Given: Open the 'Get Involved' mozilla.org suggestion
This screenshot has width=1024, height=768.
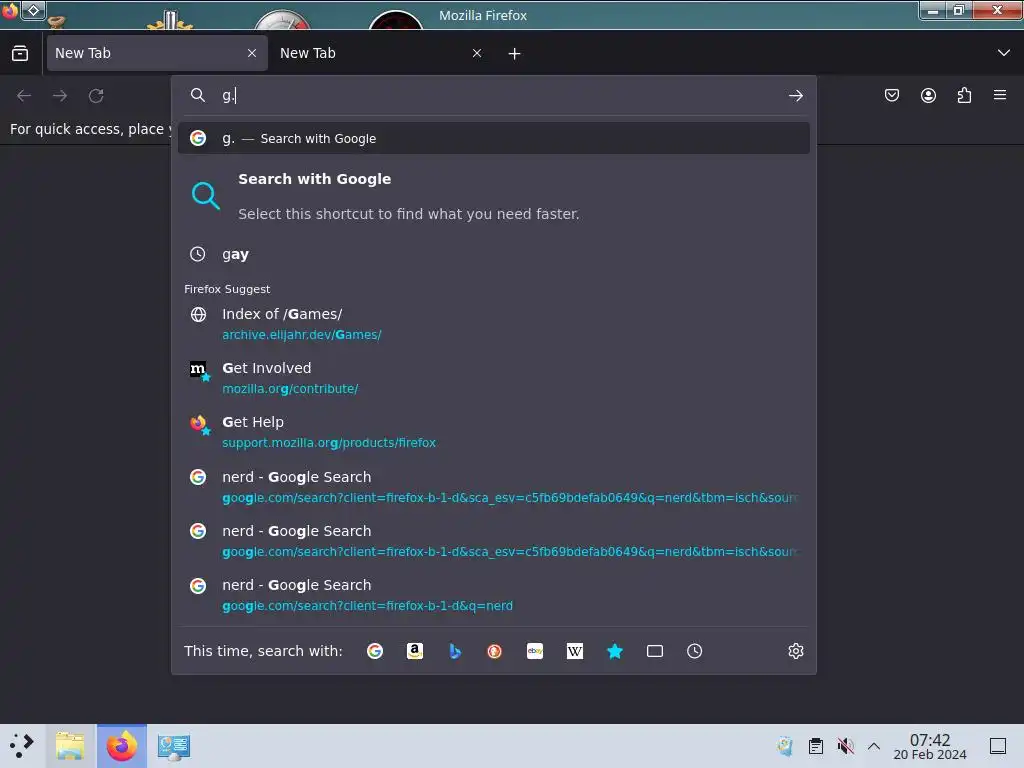Looking at the screenshot, I should (494, 378).
